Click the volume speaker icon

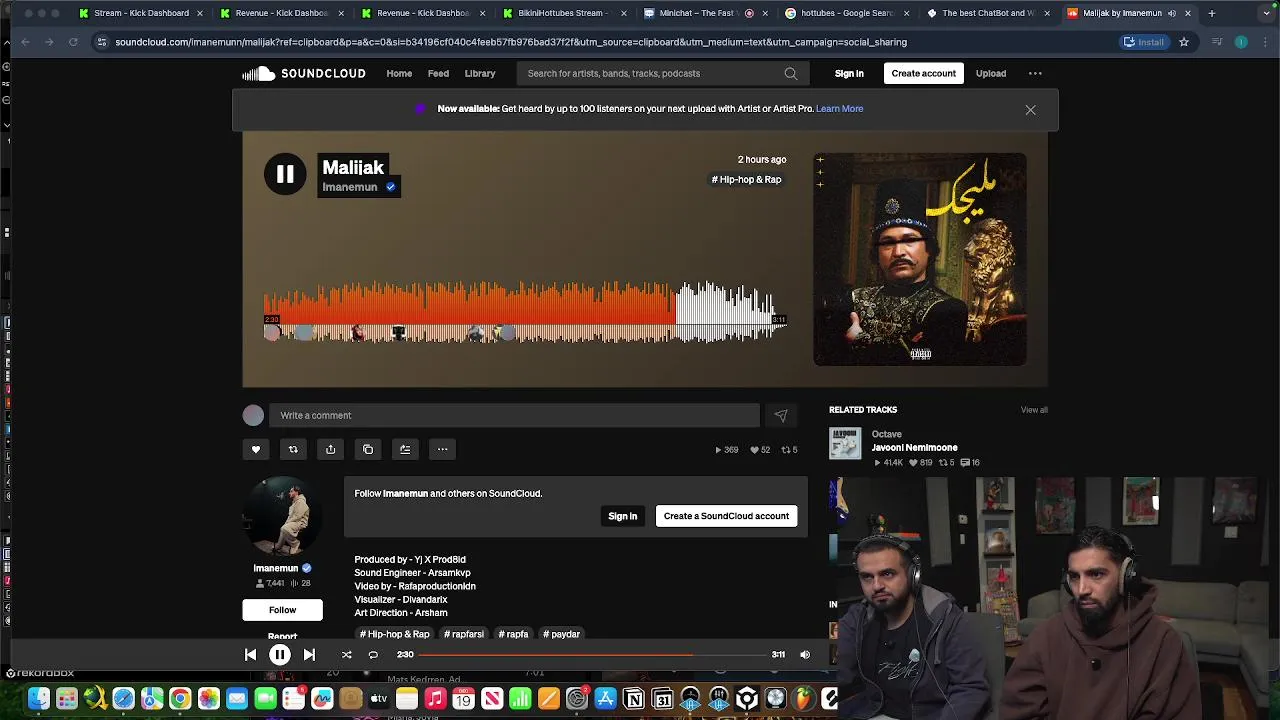tap(805, 654)
